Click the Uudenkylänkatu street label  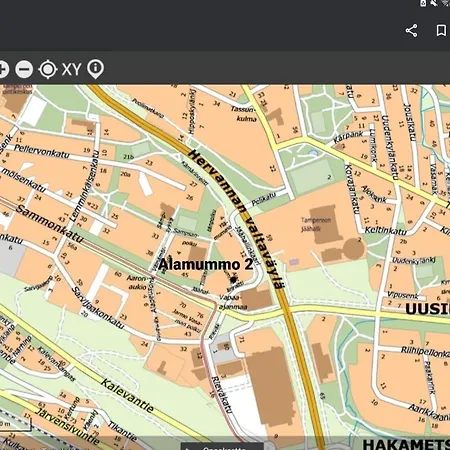coord(389,147)
